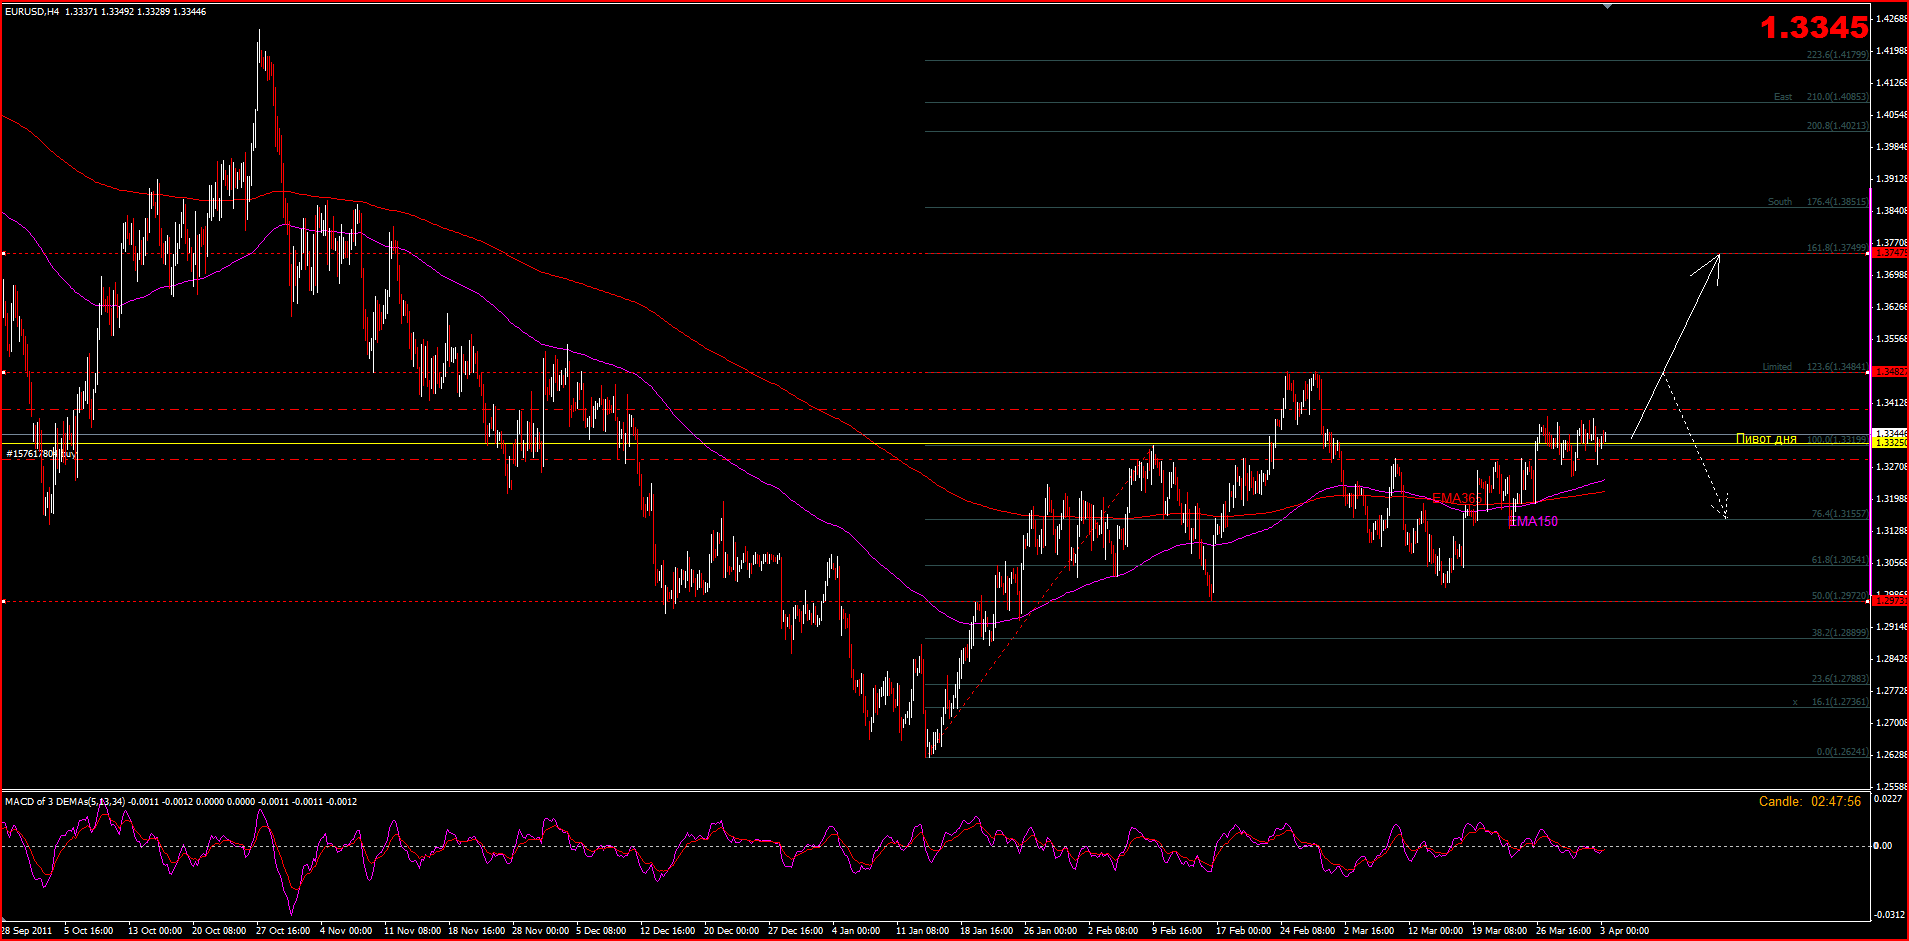
Task: Click the 1.36268 value on price axis
Action: [x=1891, y=307]
